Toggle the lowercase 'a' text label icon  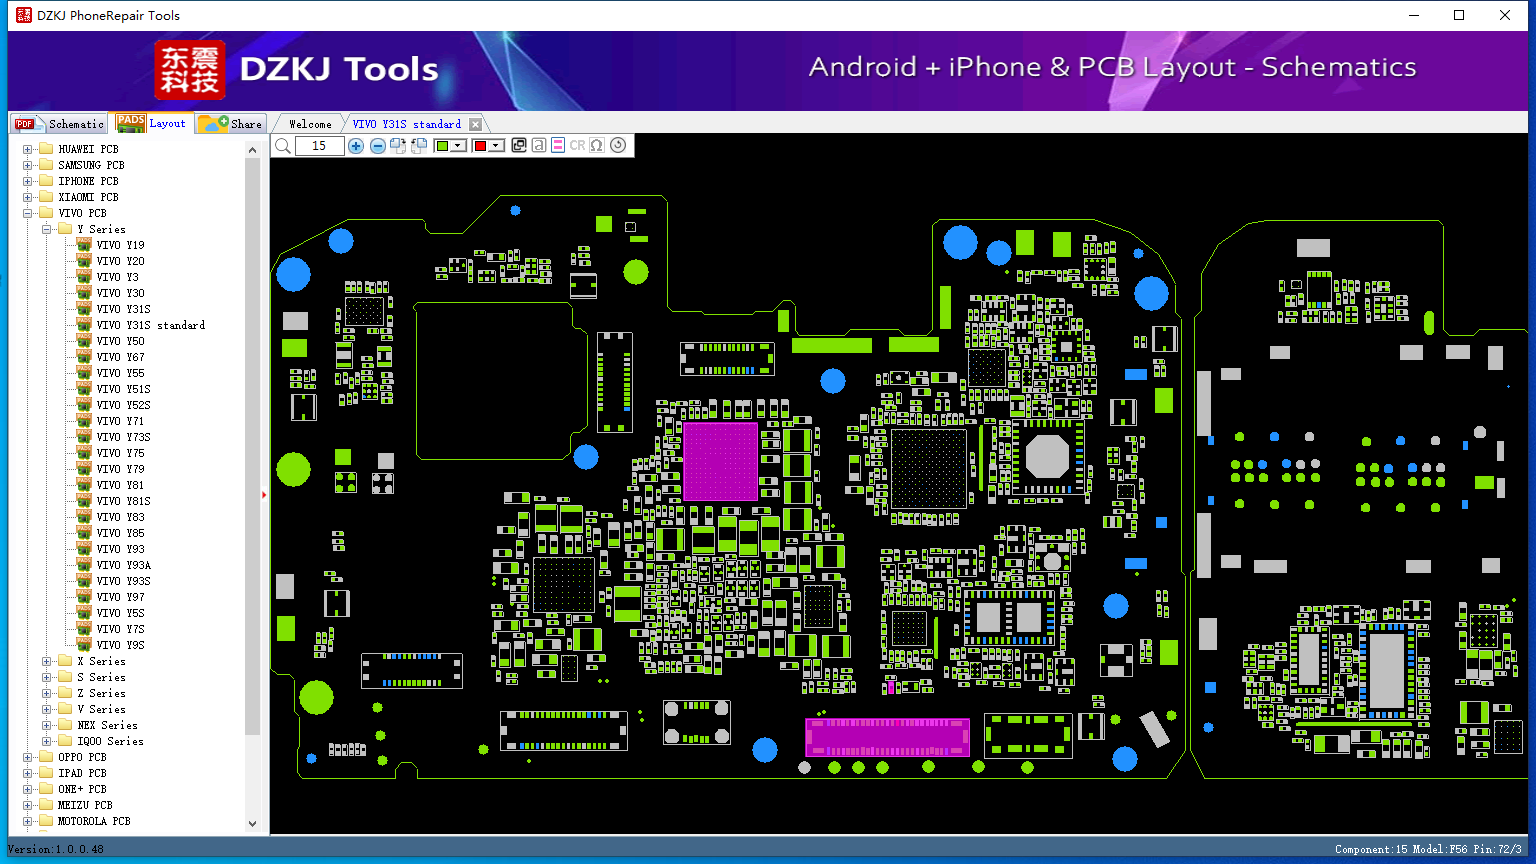pos(539,146)
